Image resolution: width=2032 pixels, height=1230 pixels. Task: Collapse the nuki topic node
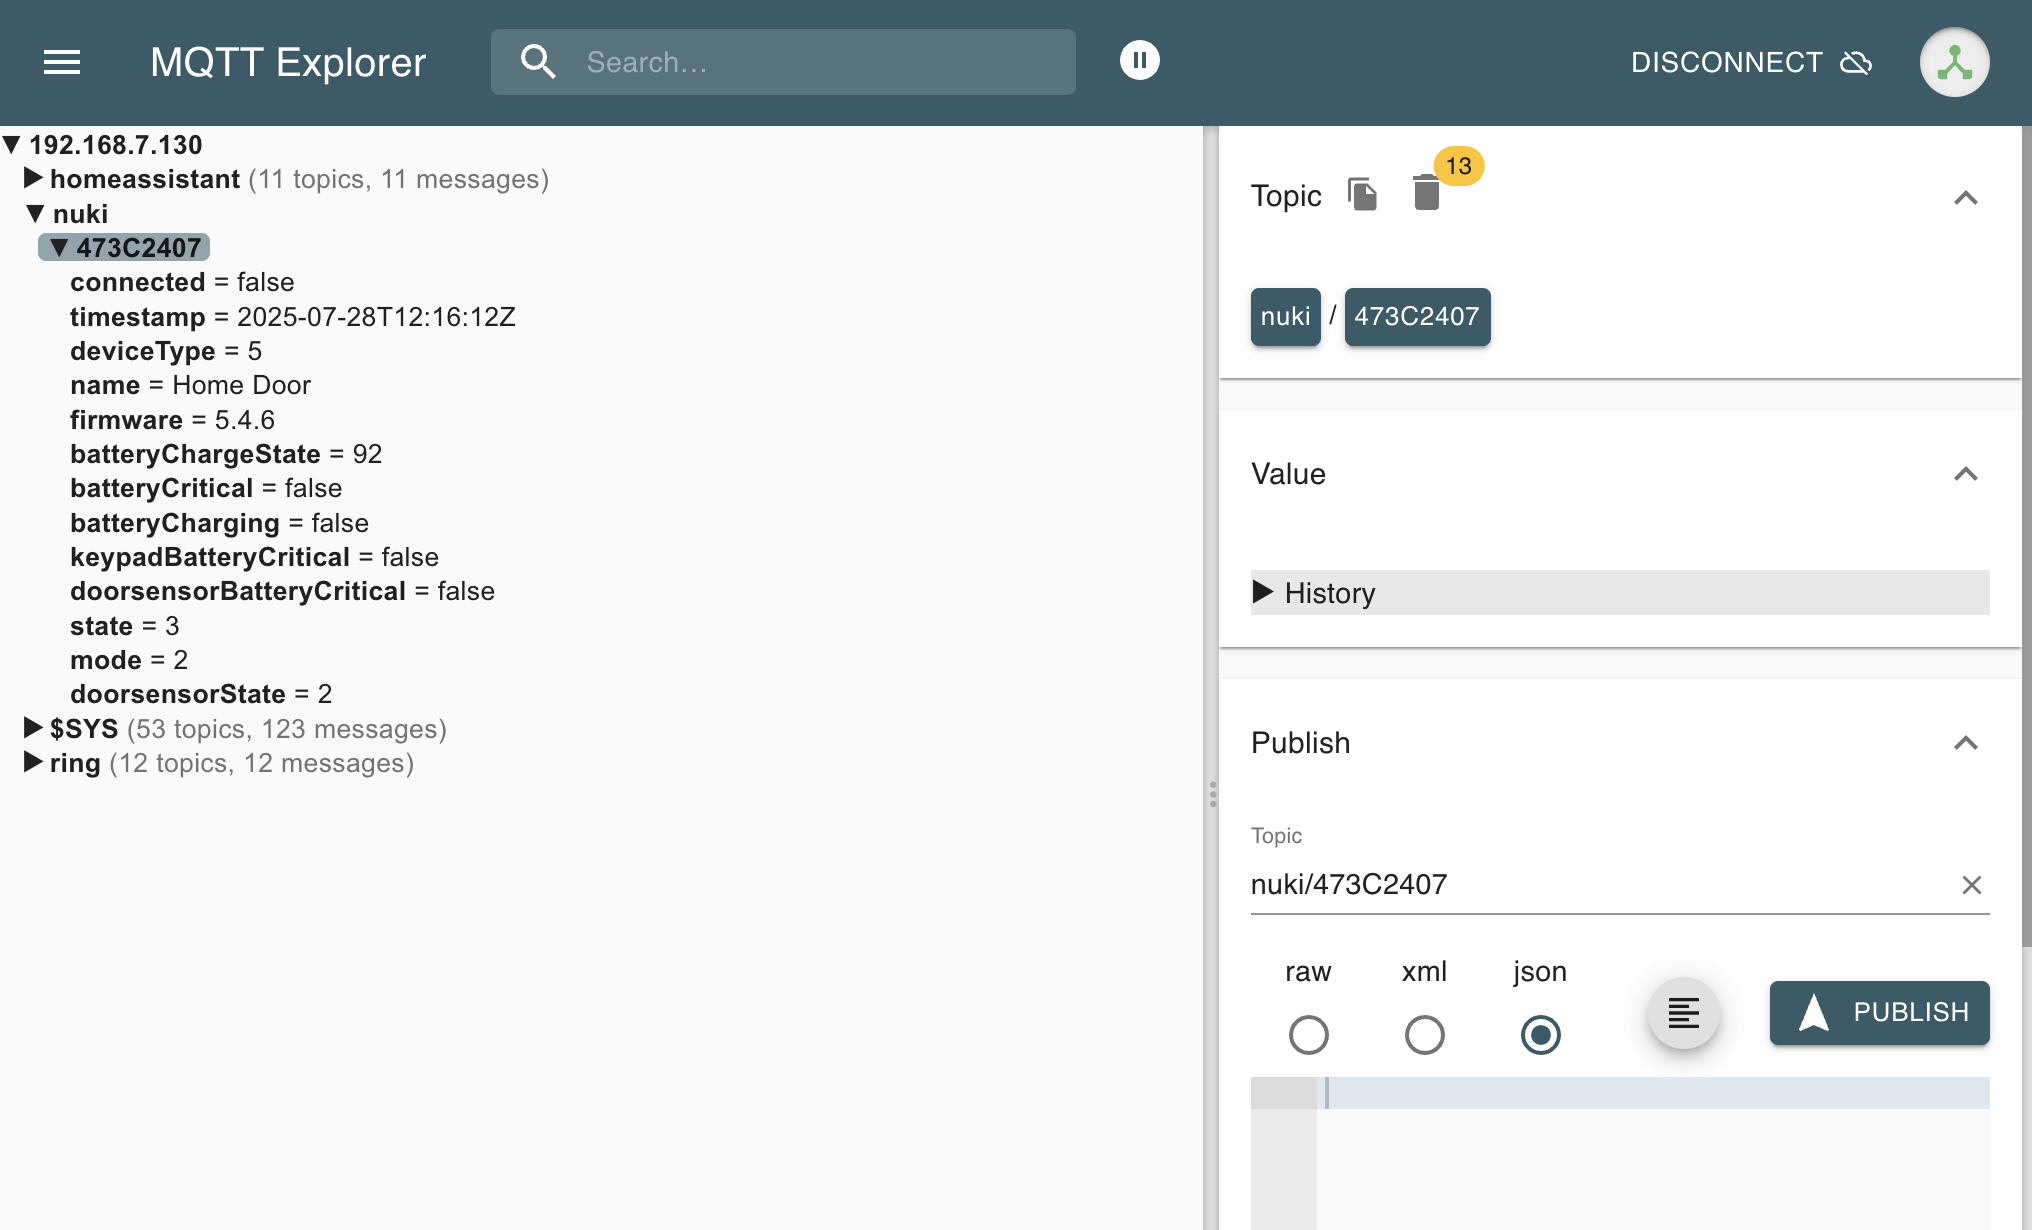[35, 213]
